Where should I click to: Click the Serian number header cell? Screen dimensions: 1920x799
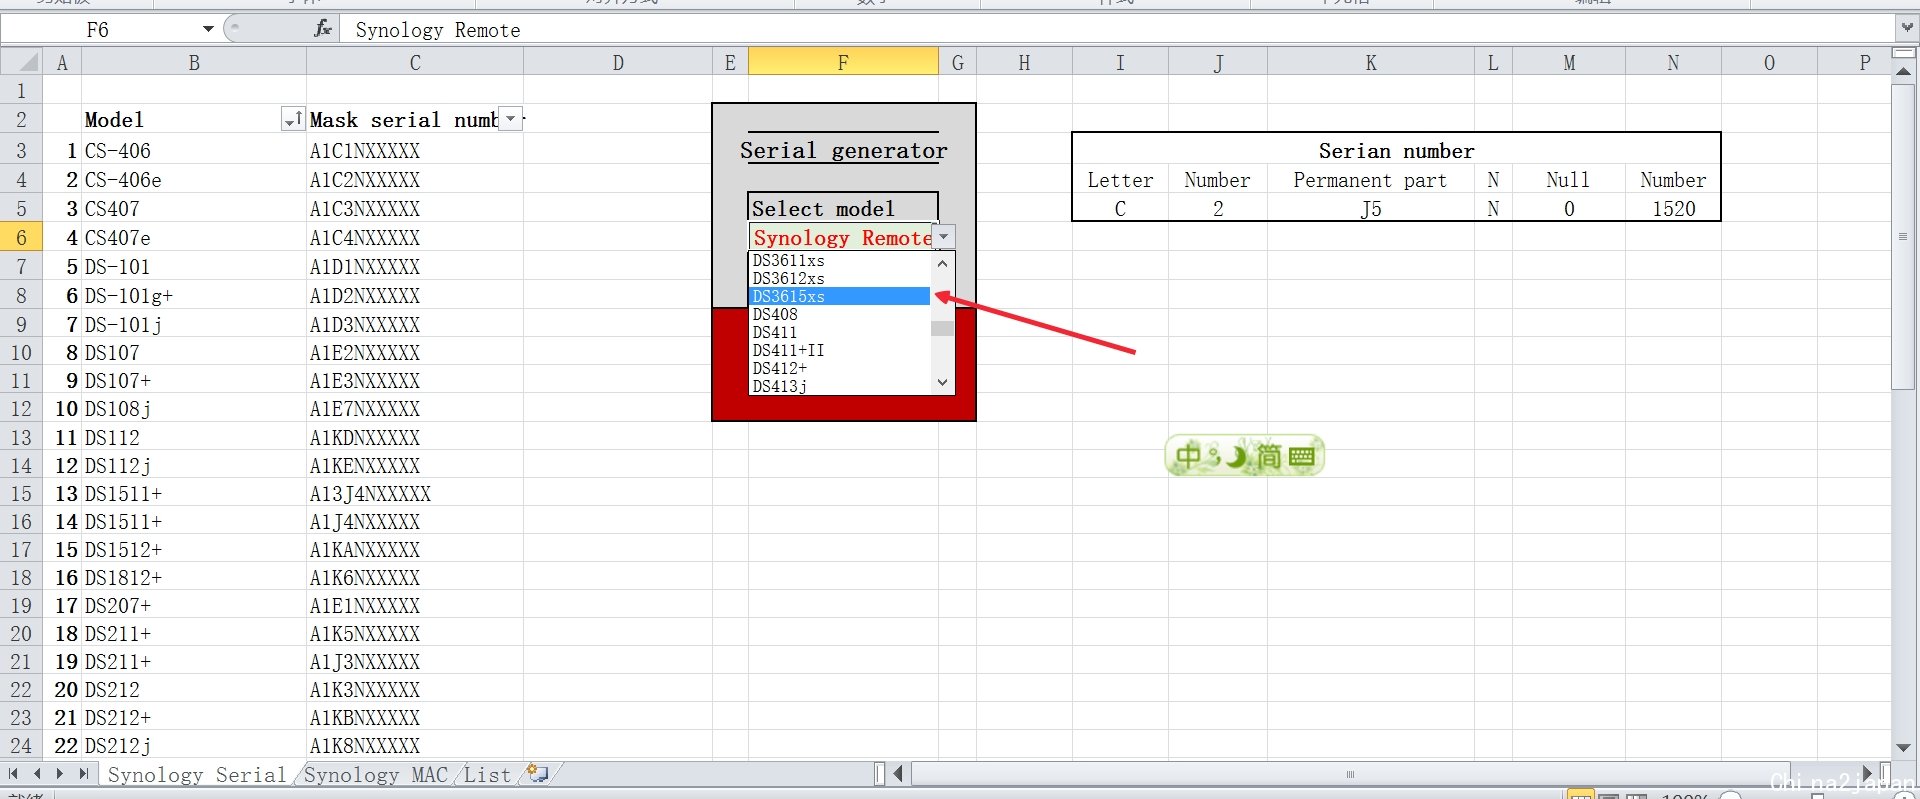pyautogui.click(x=1396, y=150)
